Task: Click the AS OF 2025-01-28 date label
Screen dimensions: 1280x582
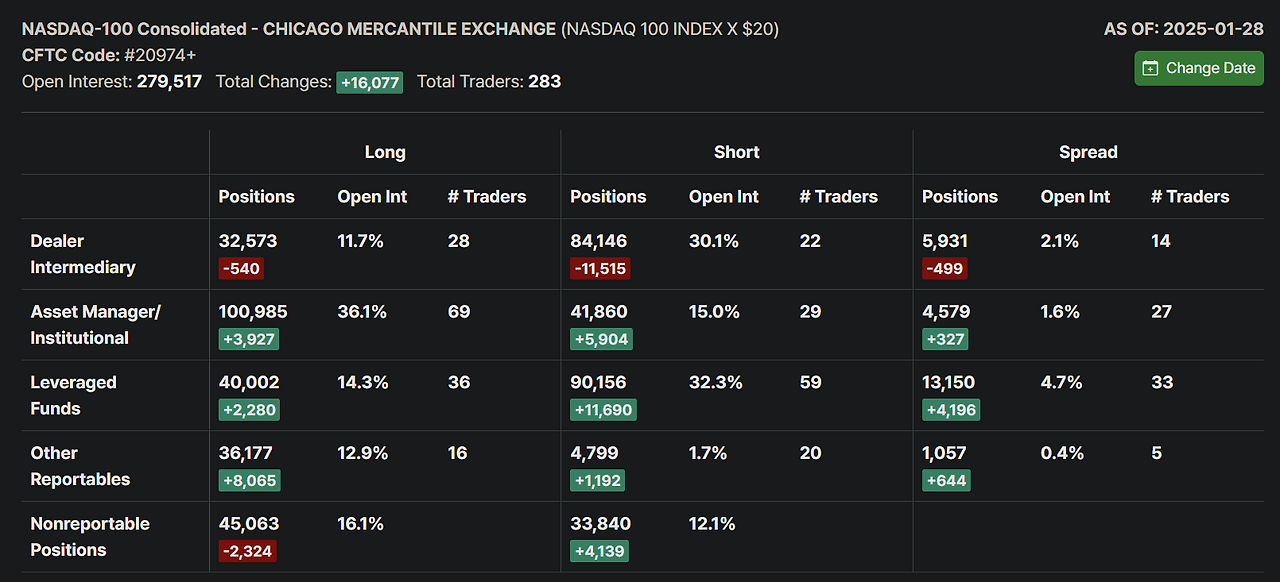Action: pyautogui.click(x=1183, y=29)
